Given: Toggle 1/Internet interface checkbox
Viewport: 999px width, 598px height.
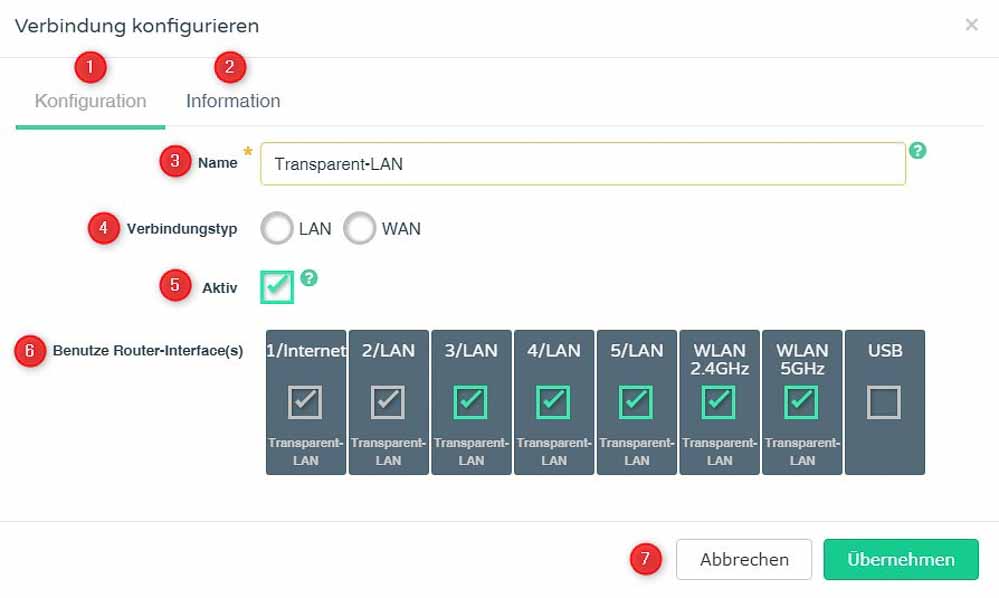Looking at the screenshot, I should pos(305,402).
